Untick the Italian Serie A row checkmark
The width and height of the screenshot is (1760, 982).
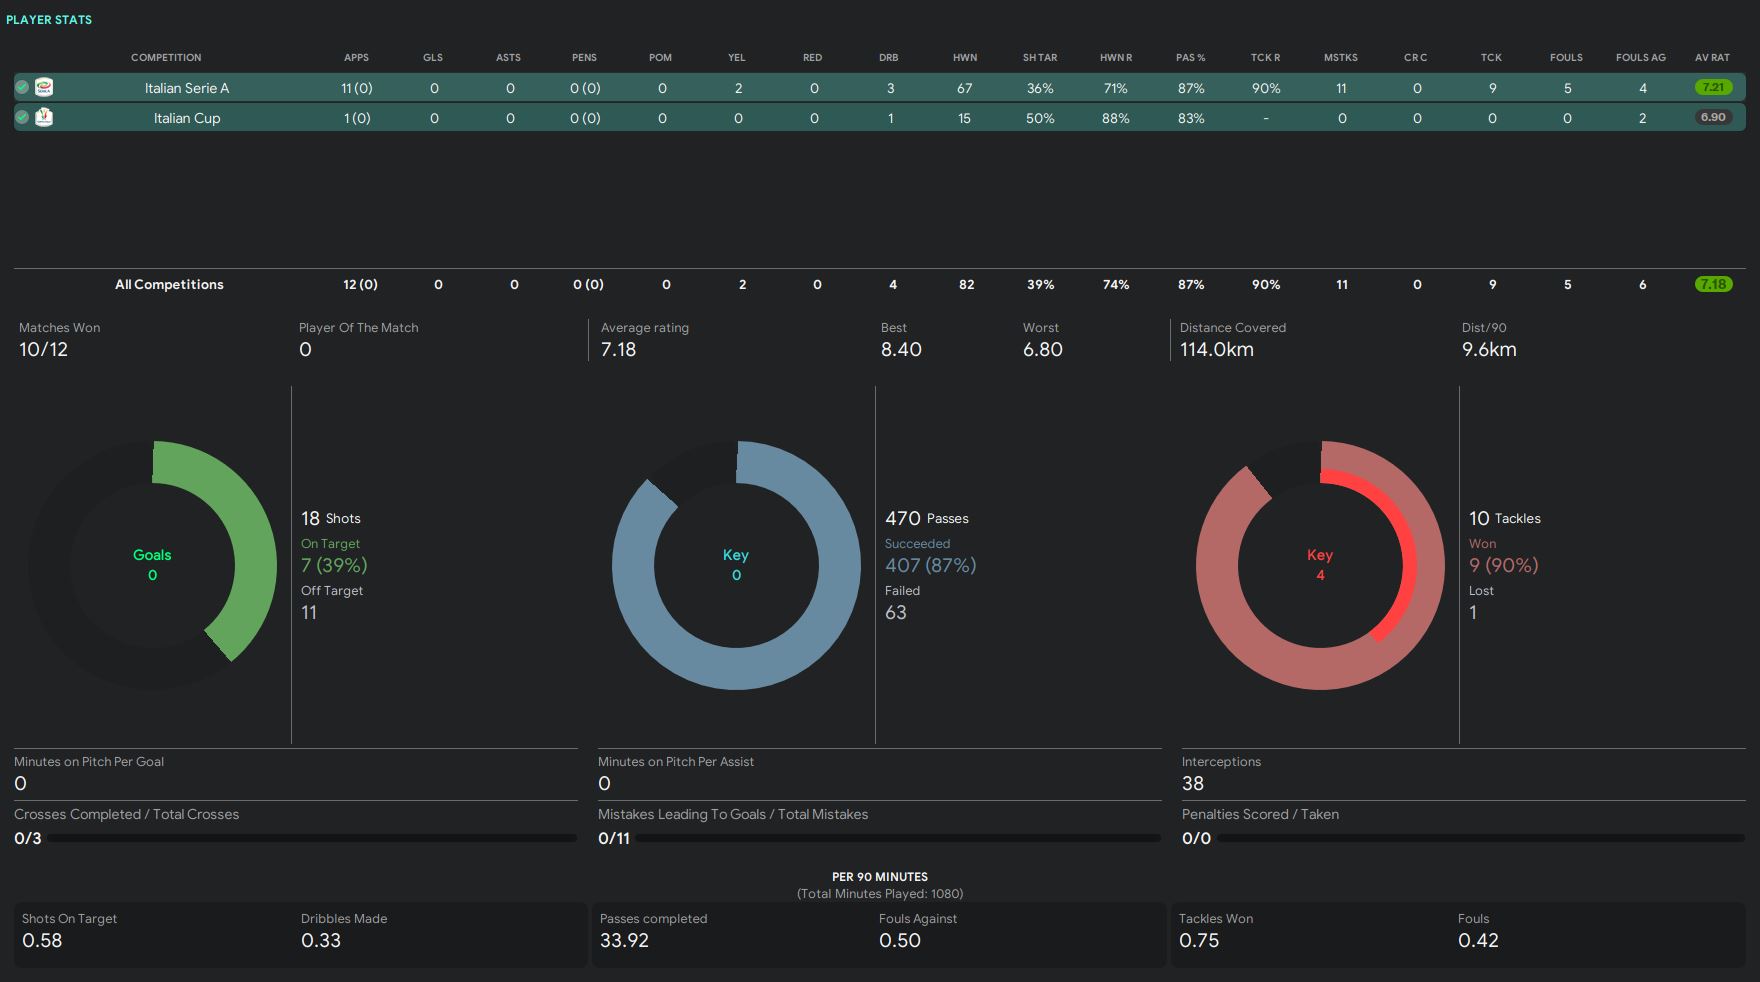tap(22, 88)
